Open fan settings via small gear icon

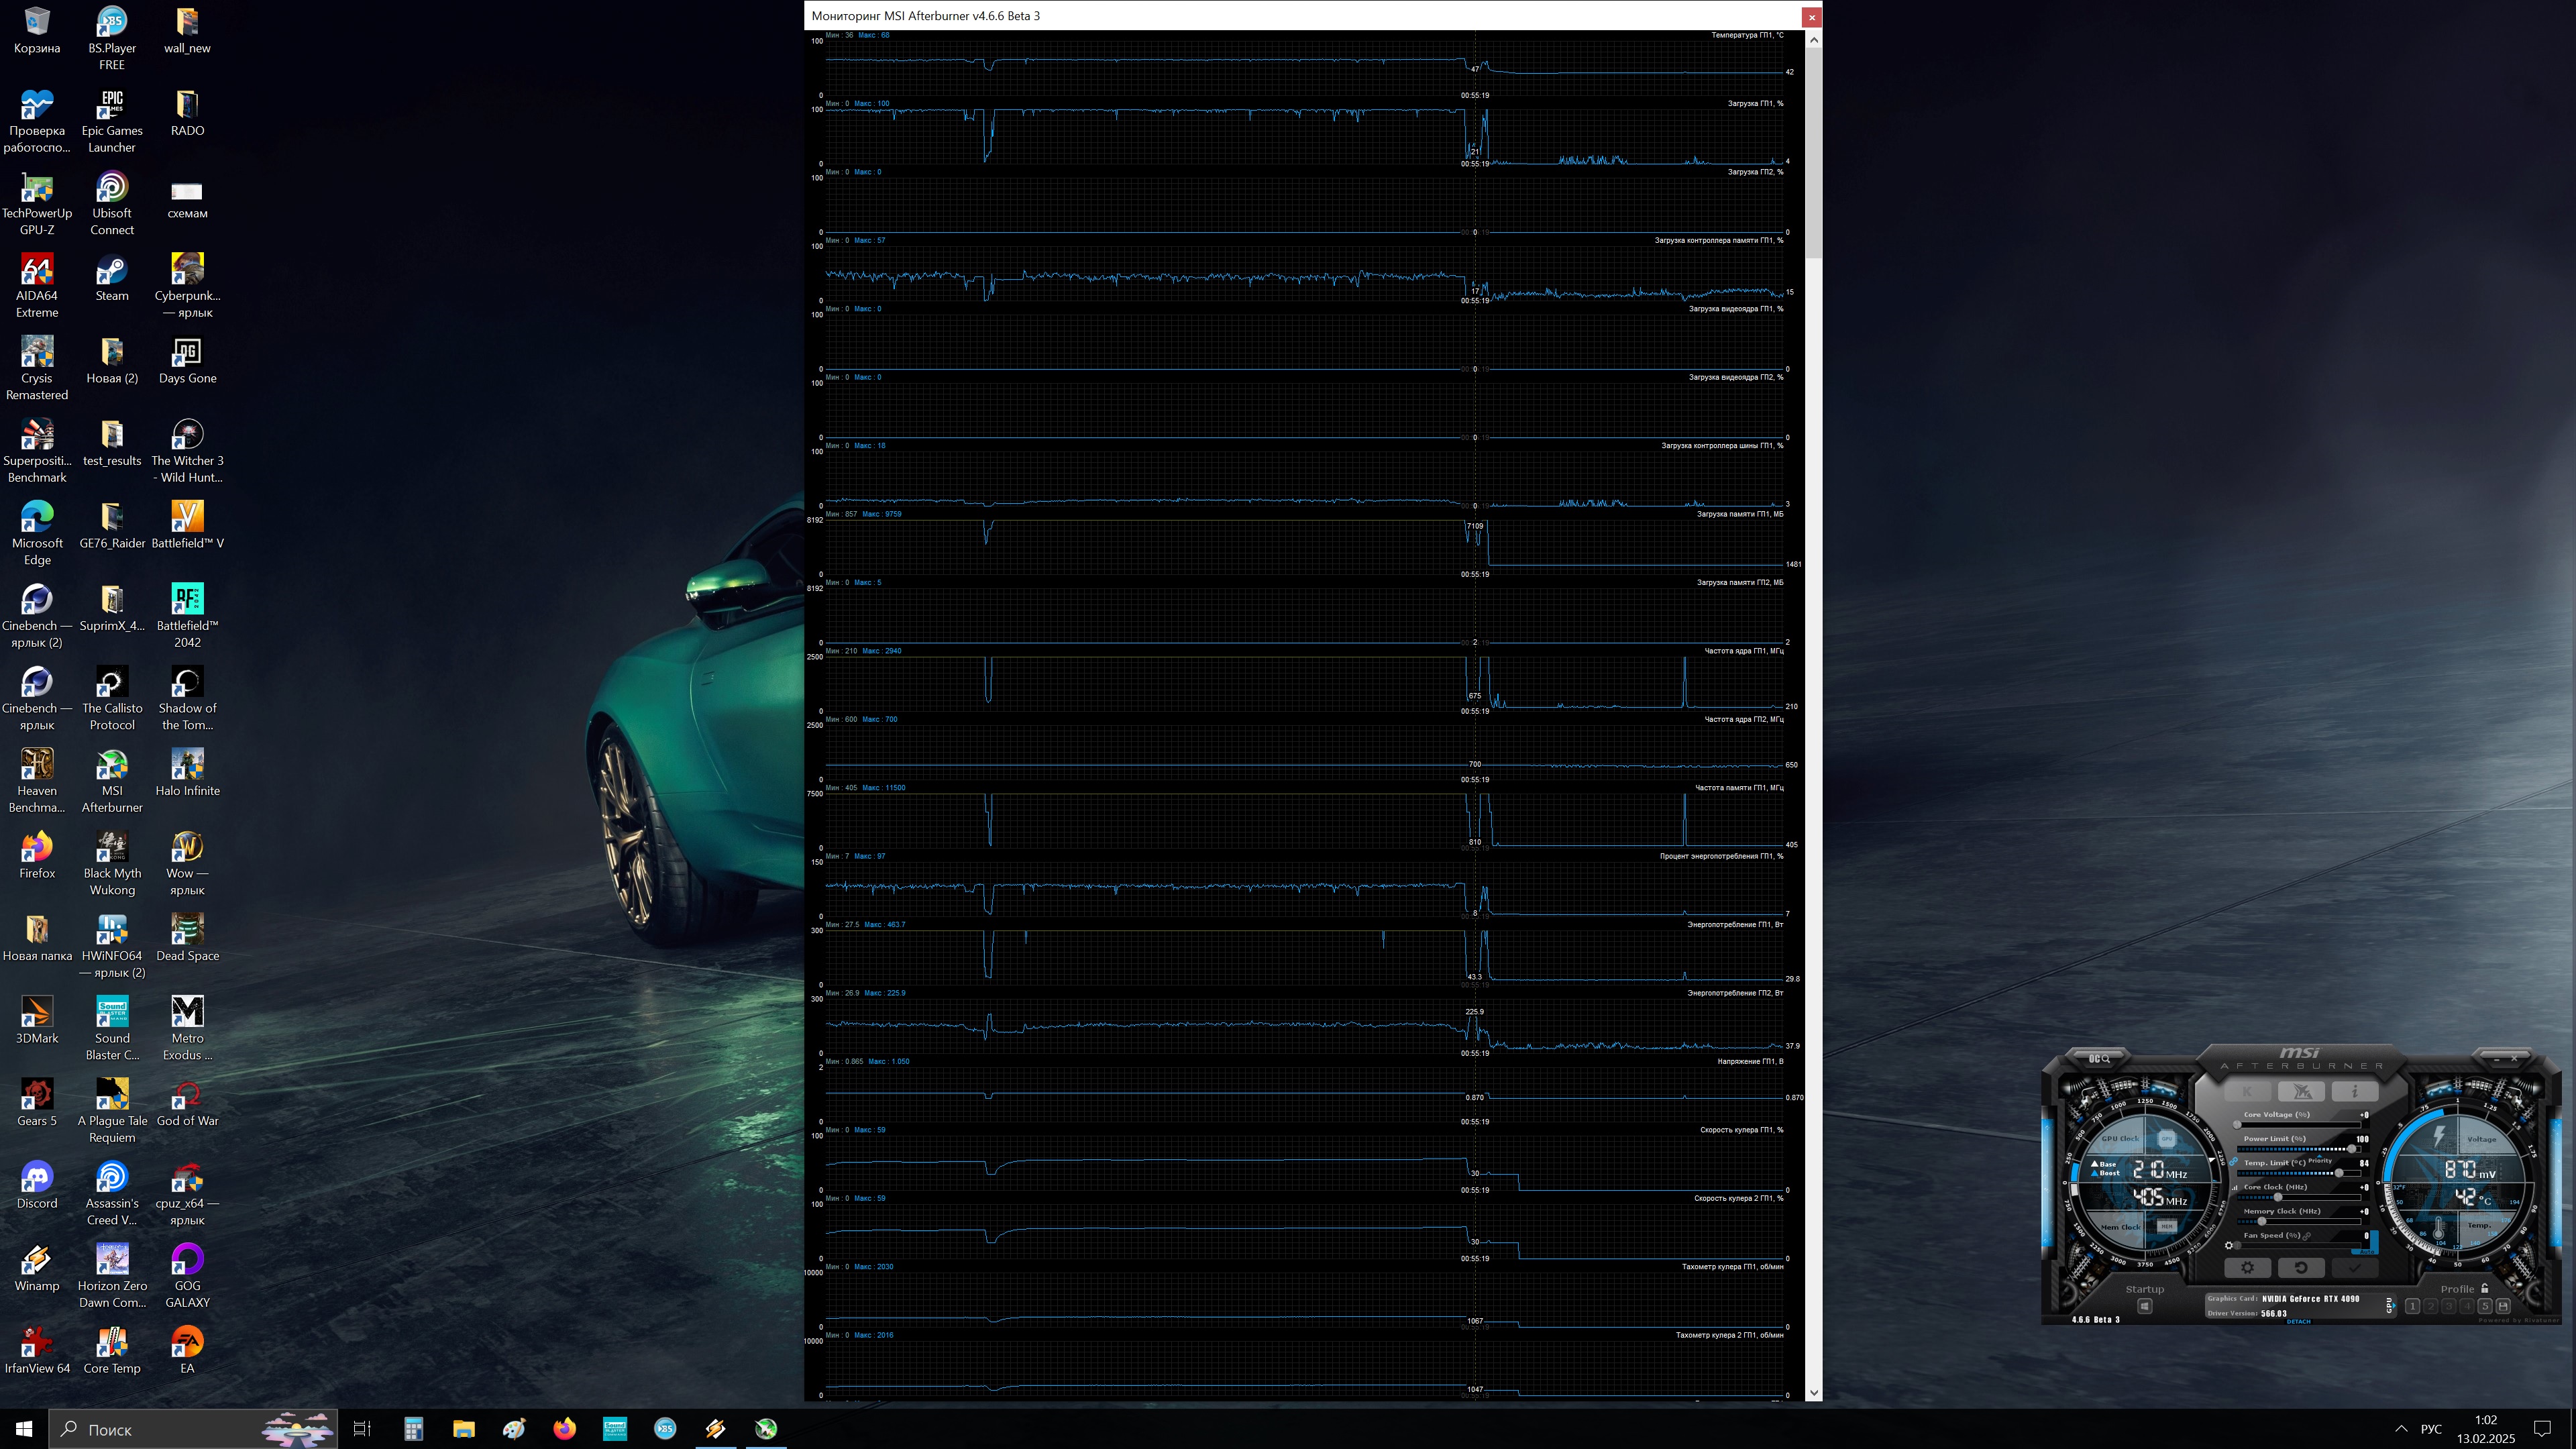2229,1246
